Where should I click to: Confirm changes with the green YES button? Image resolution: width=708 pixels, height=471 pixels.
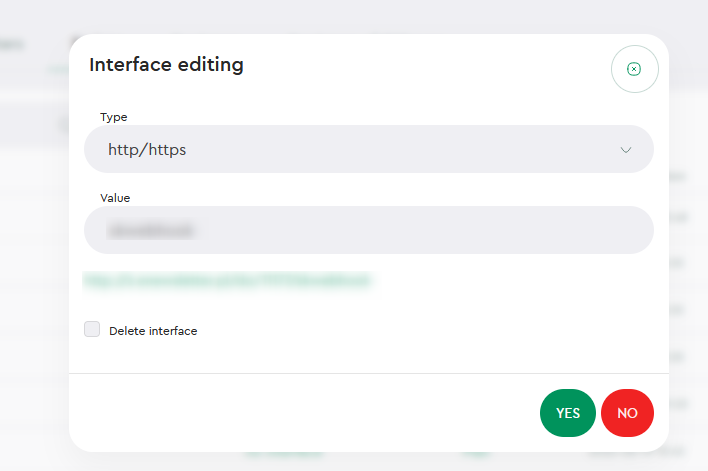click(568, 413)
